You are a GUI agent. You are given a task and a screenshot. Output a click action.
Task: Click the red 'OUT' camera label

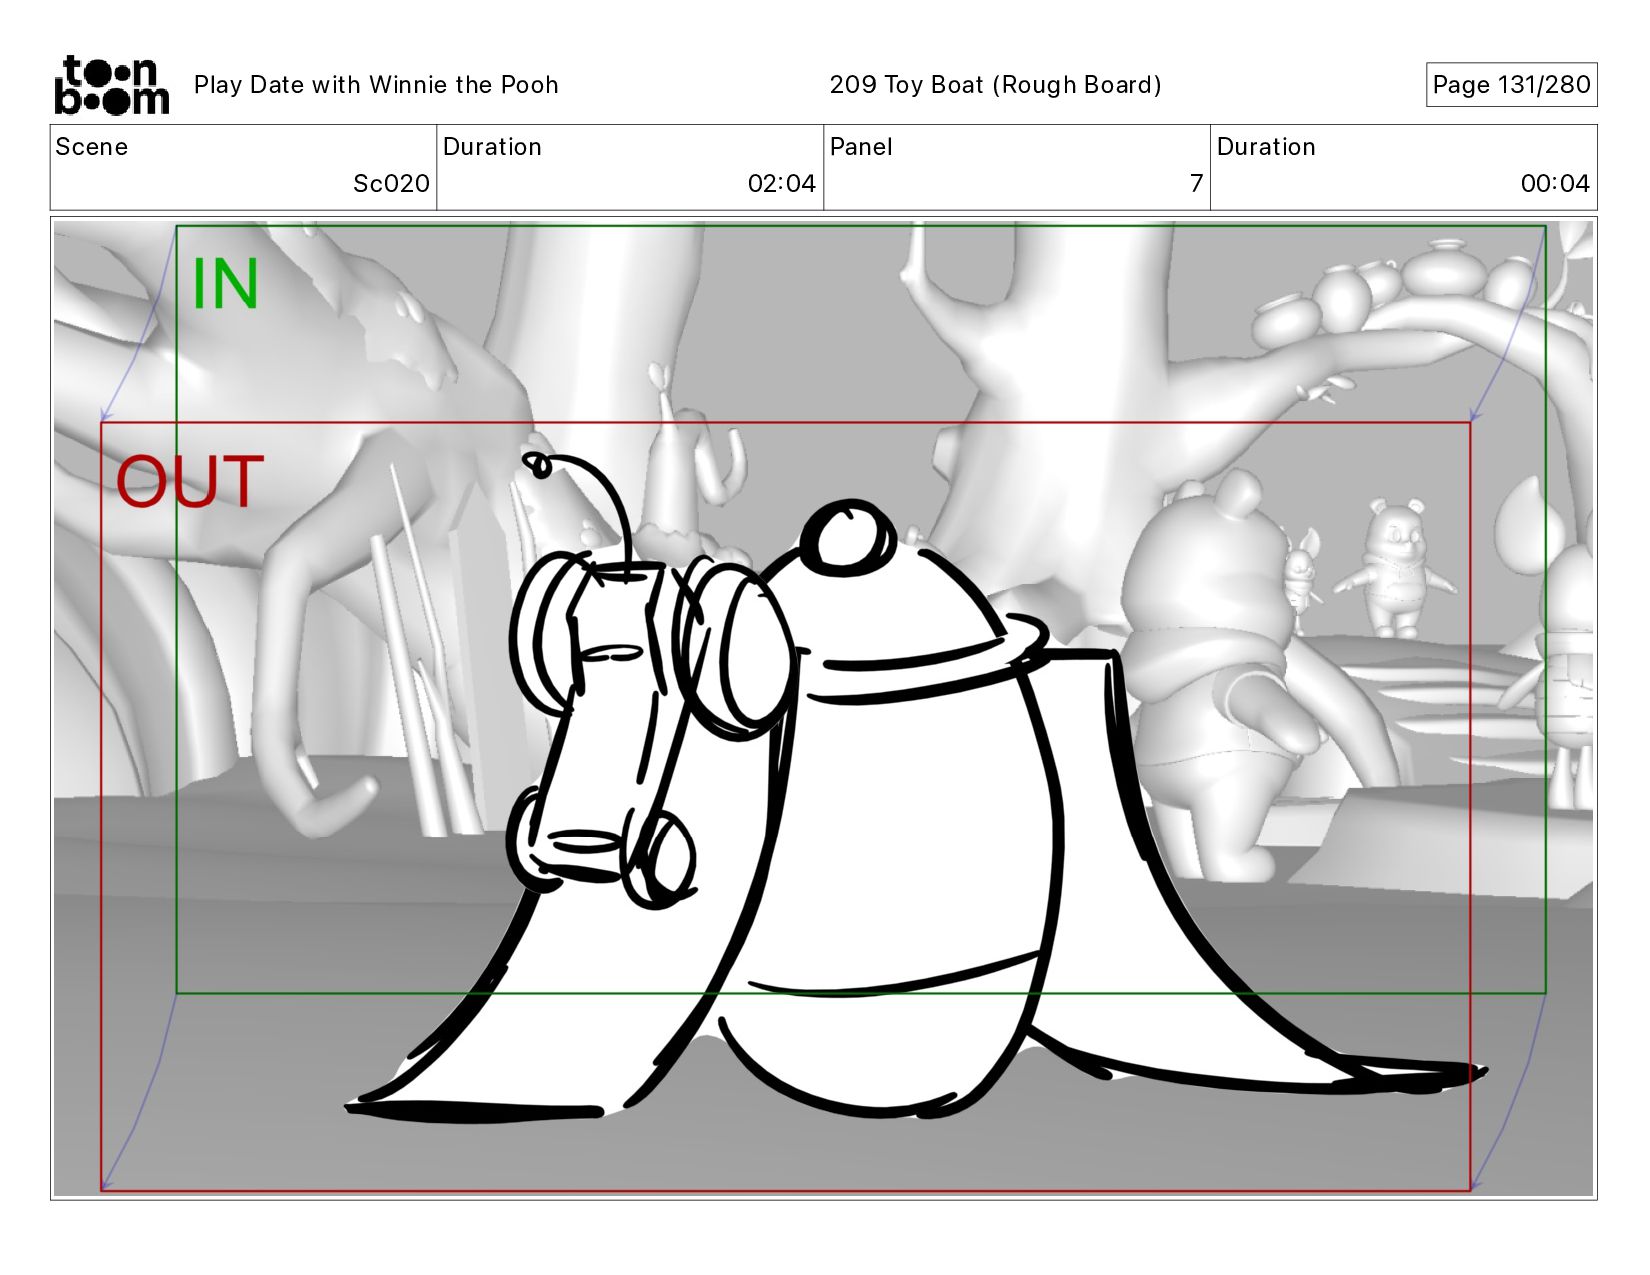tap(190, 482)
